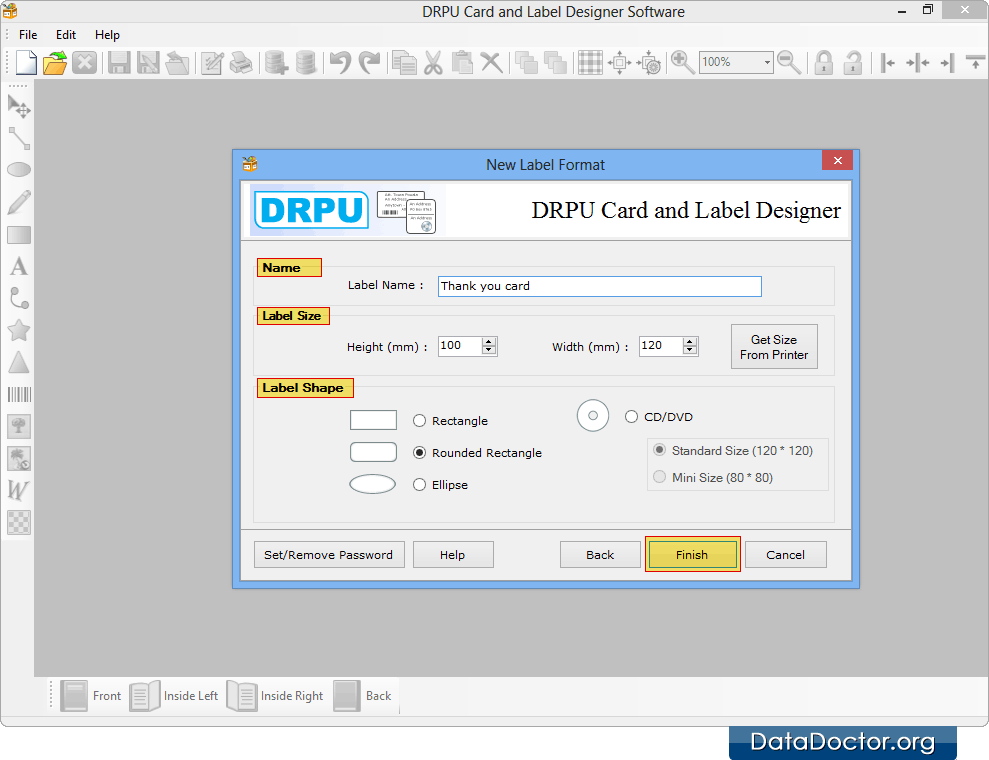Toggle the grid view icon
The width and height of the screenshot is (989, 760).
click(590, 62)
